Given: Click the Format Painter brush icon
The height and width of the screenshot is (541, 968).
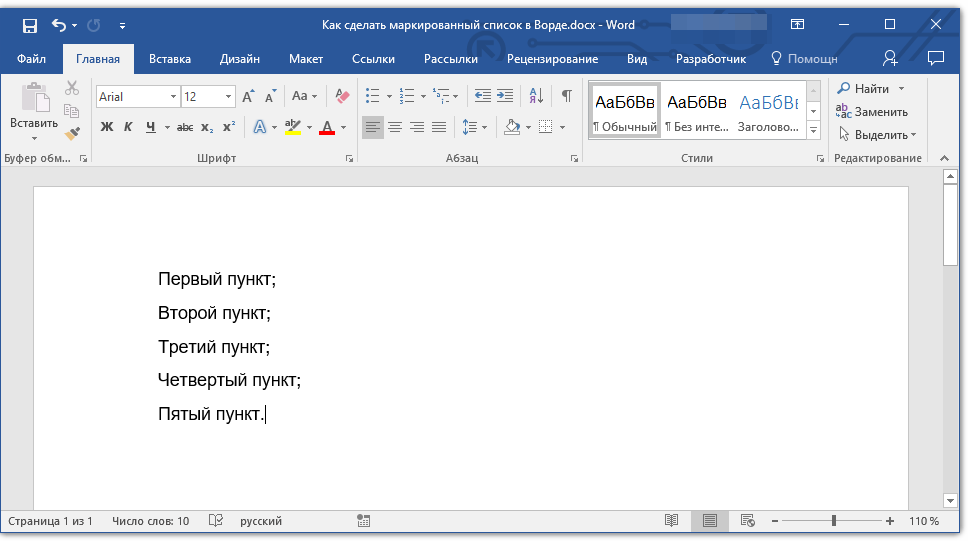Looking at the screenshot, I should pos(72,133).
